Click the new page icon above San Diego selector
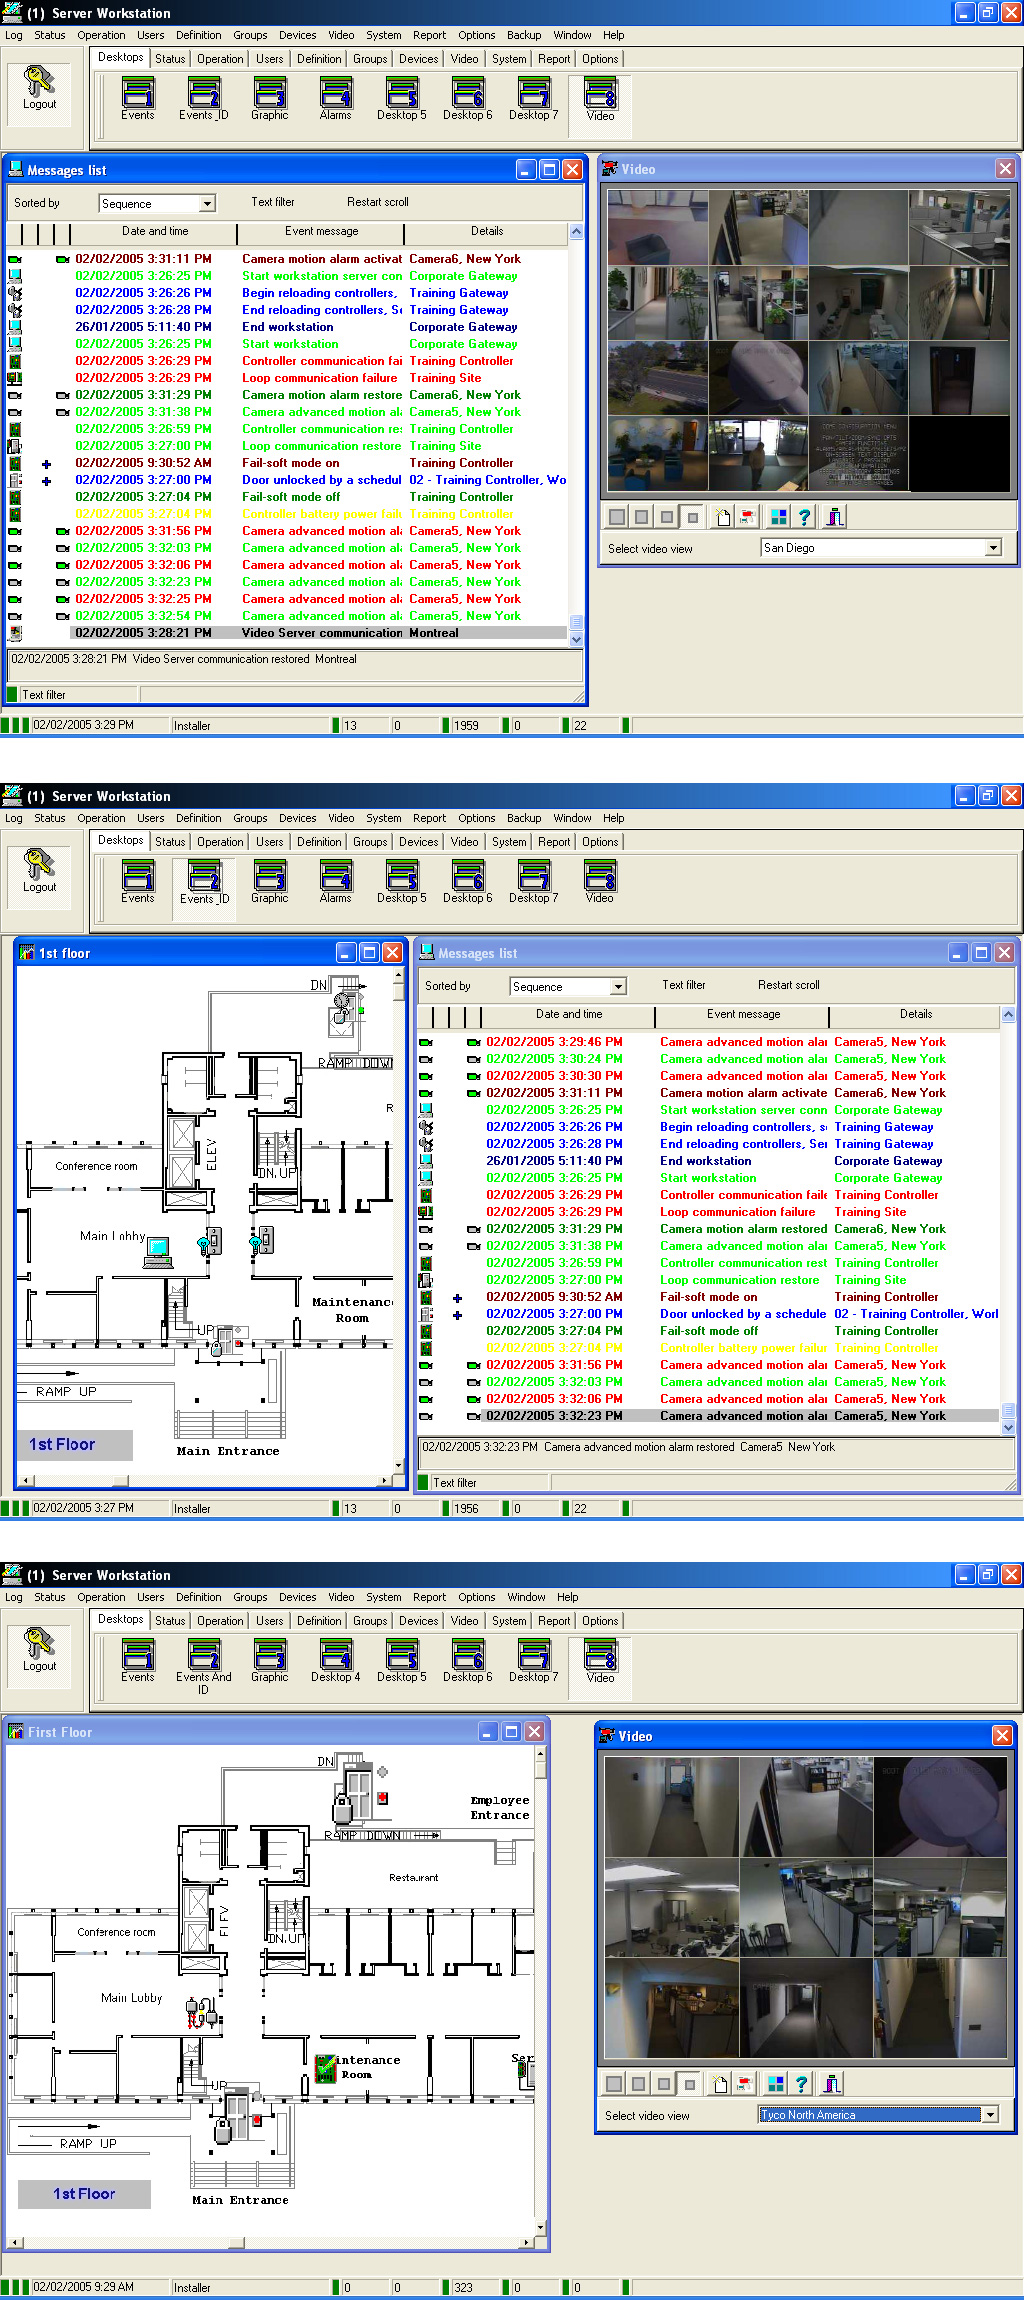Image resolution: width=1024 pixels, height=2300 pixels. pos(722,517)
